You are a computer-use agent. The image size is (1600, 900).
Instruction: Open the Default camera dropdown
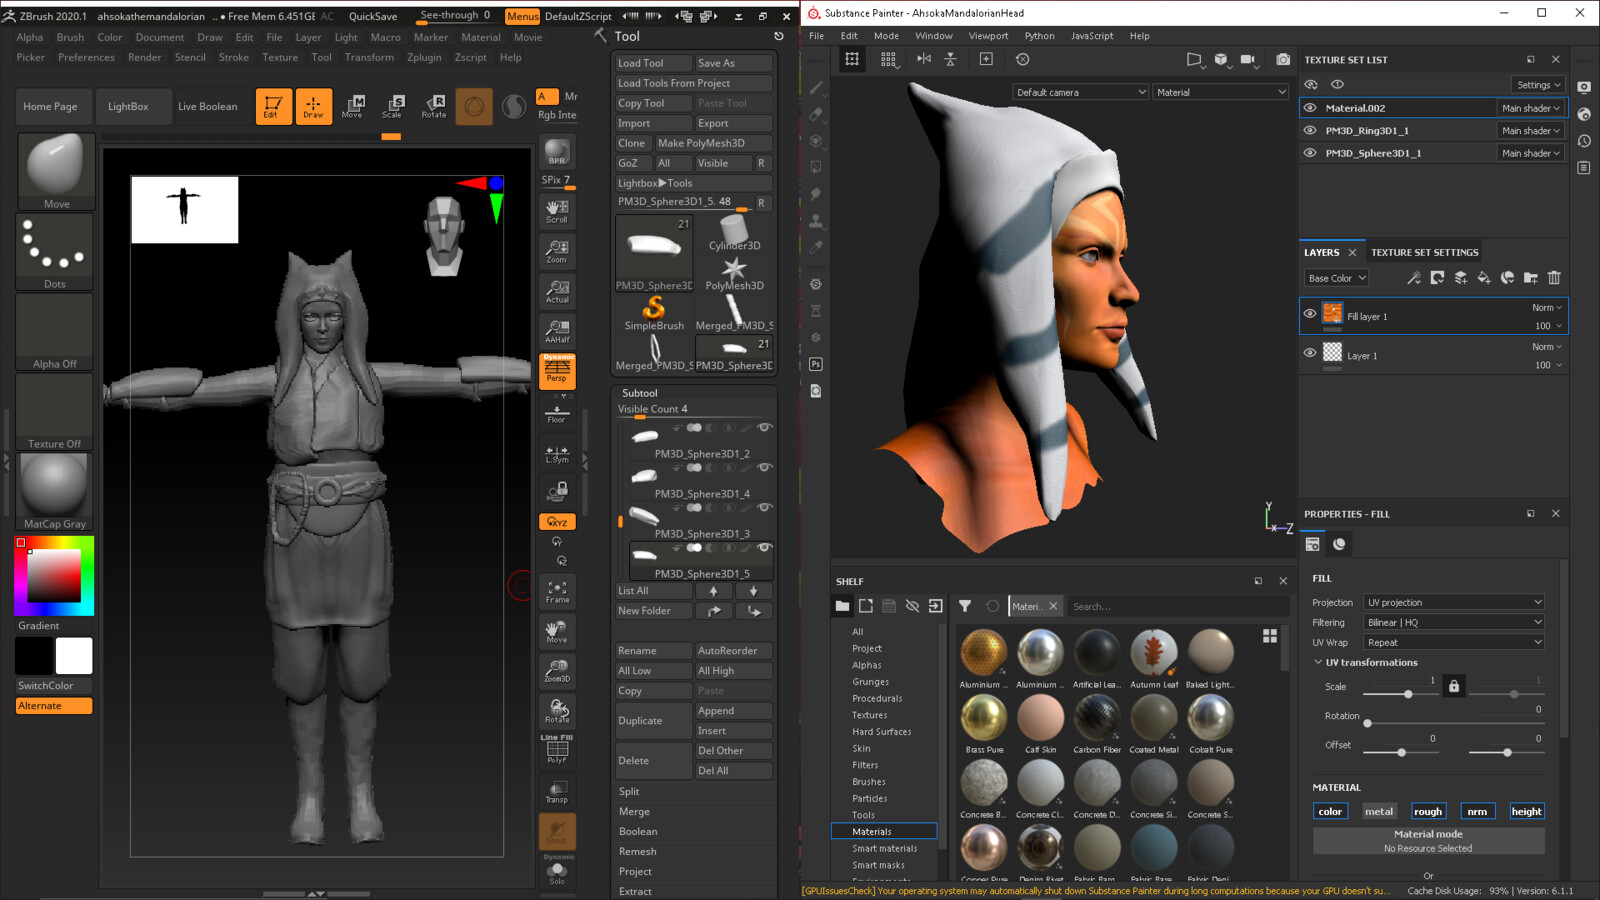[1080, 92]
